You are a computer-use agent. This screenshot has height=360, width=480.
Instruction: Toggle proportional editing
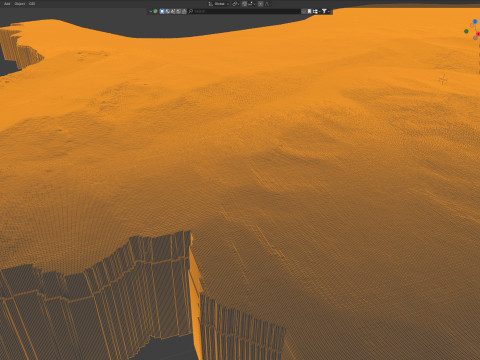click(261, 4)
